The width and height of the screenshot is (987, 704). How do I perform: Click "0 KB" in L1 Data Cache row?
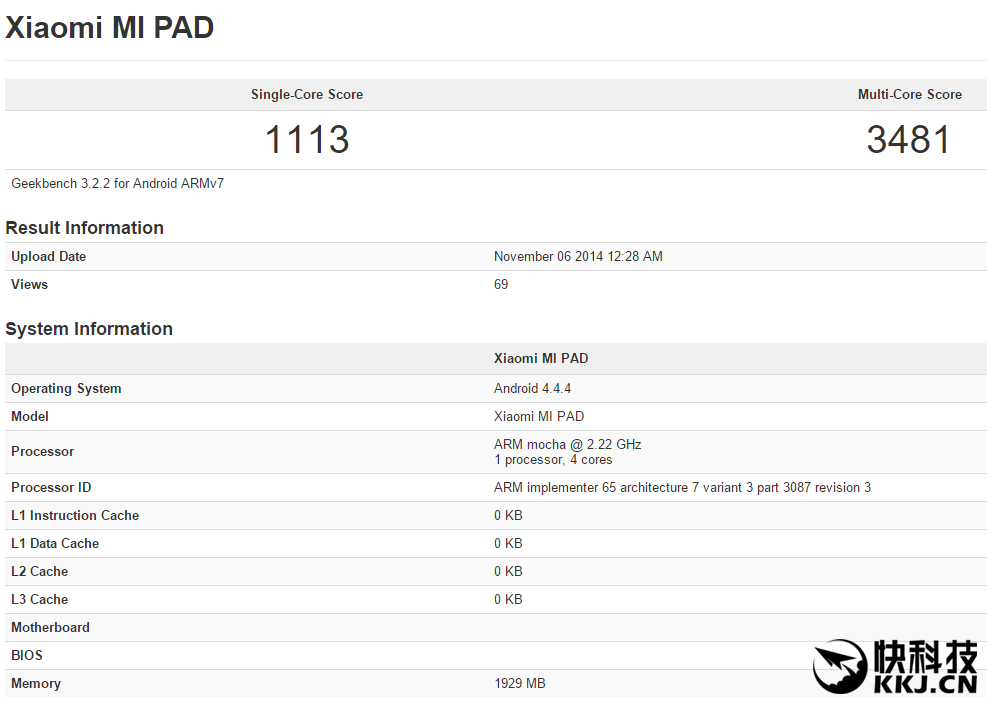pyautogui.click(x=508, y=543)
